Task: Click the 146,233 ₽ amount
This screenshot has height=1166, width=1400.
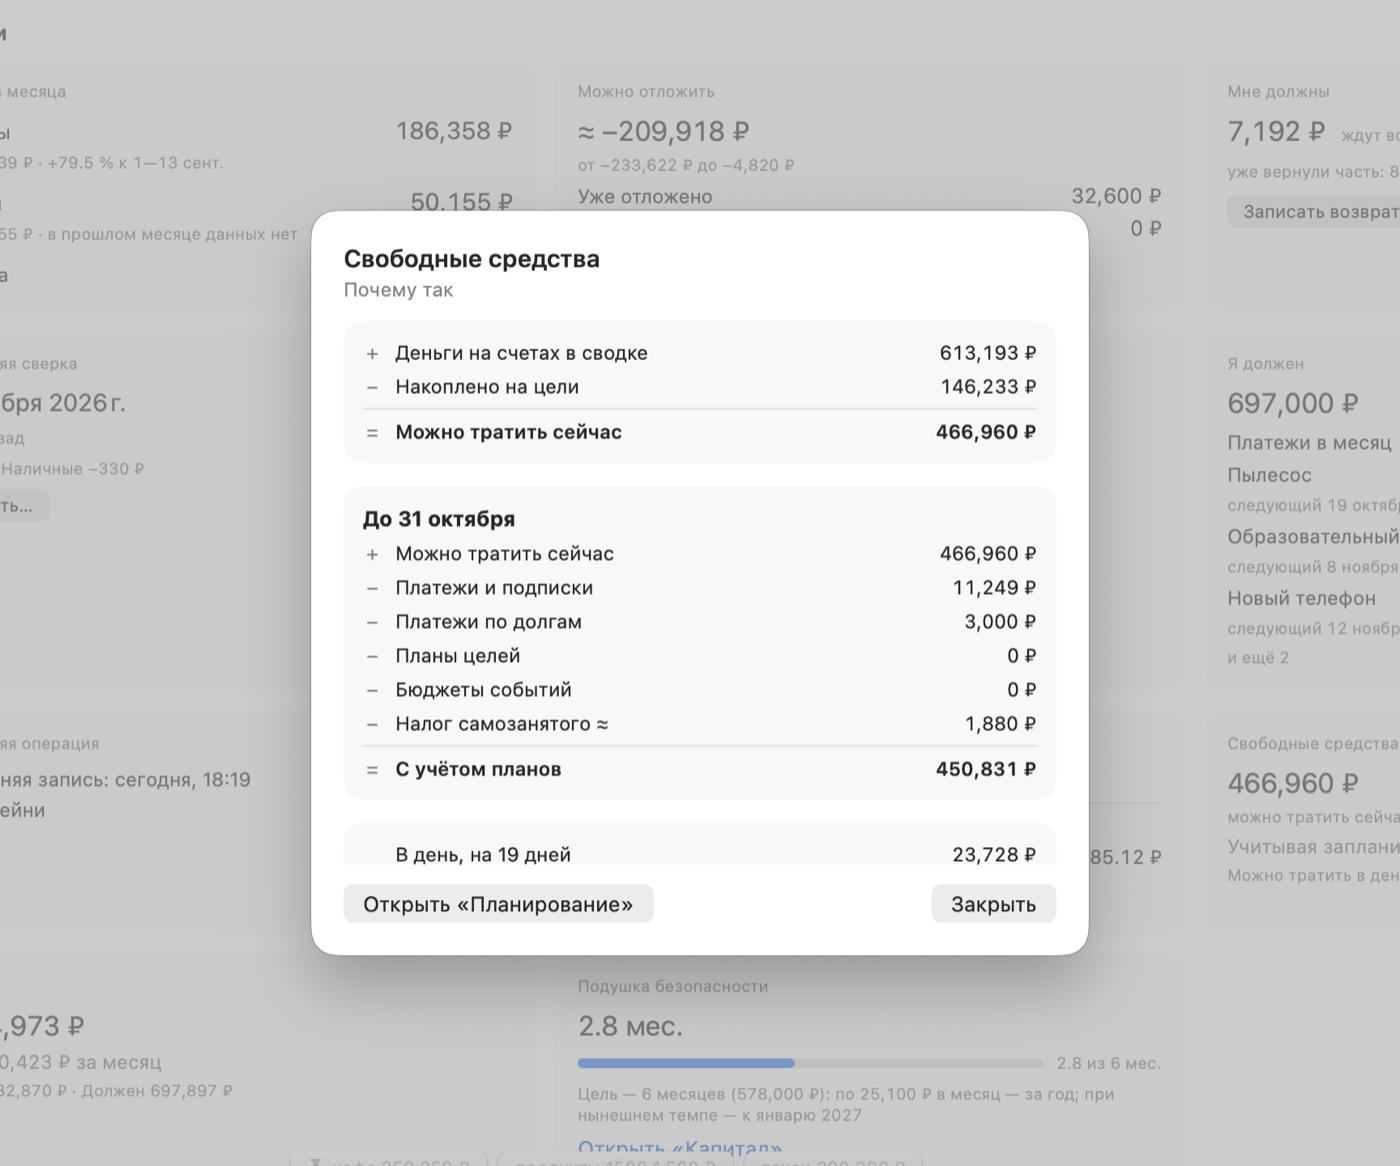Action: [x=988, y=387]
